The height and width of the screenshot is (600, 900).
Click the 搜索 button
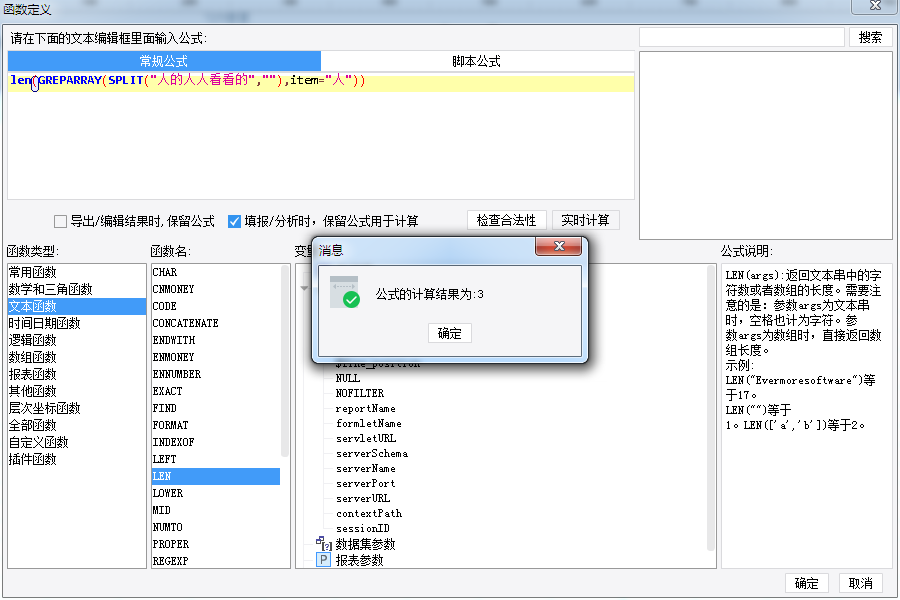coord(870,37)
